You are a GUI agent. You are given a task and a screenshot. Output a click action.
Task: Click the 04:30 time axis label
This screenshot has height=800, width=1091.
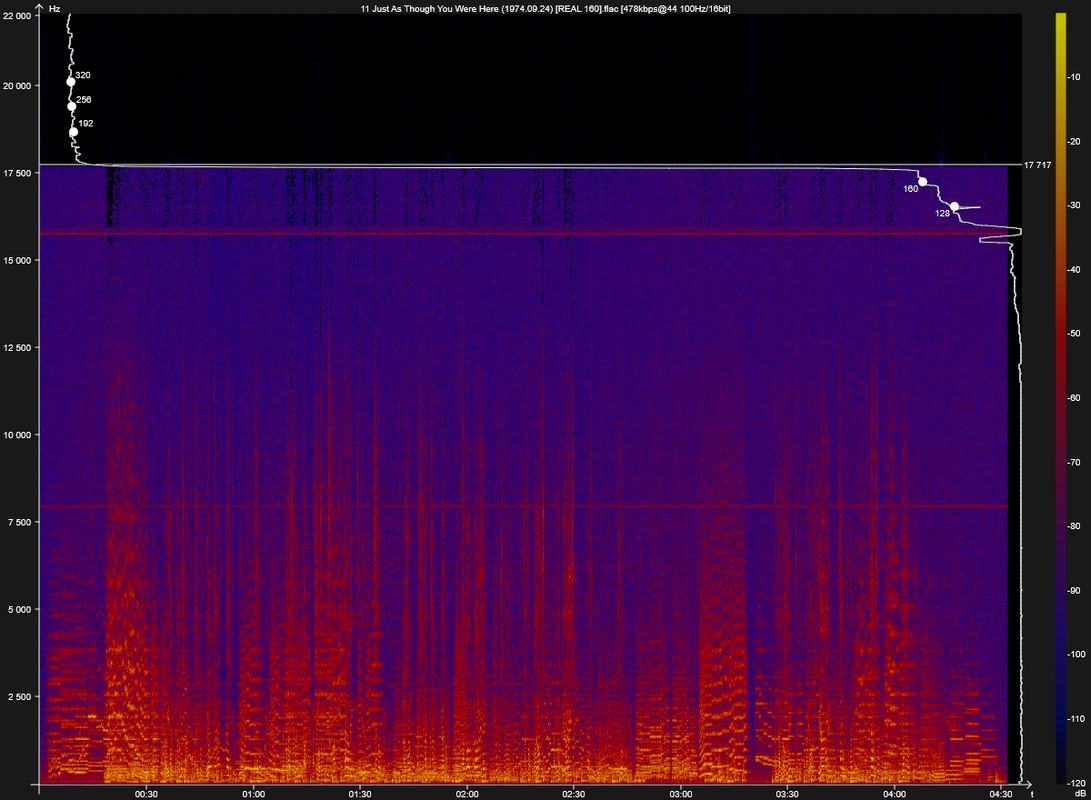[x=1001, y=794]
